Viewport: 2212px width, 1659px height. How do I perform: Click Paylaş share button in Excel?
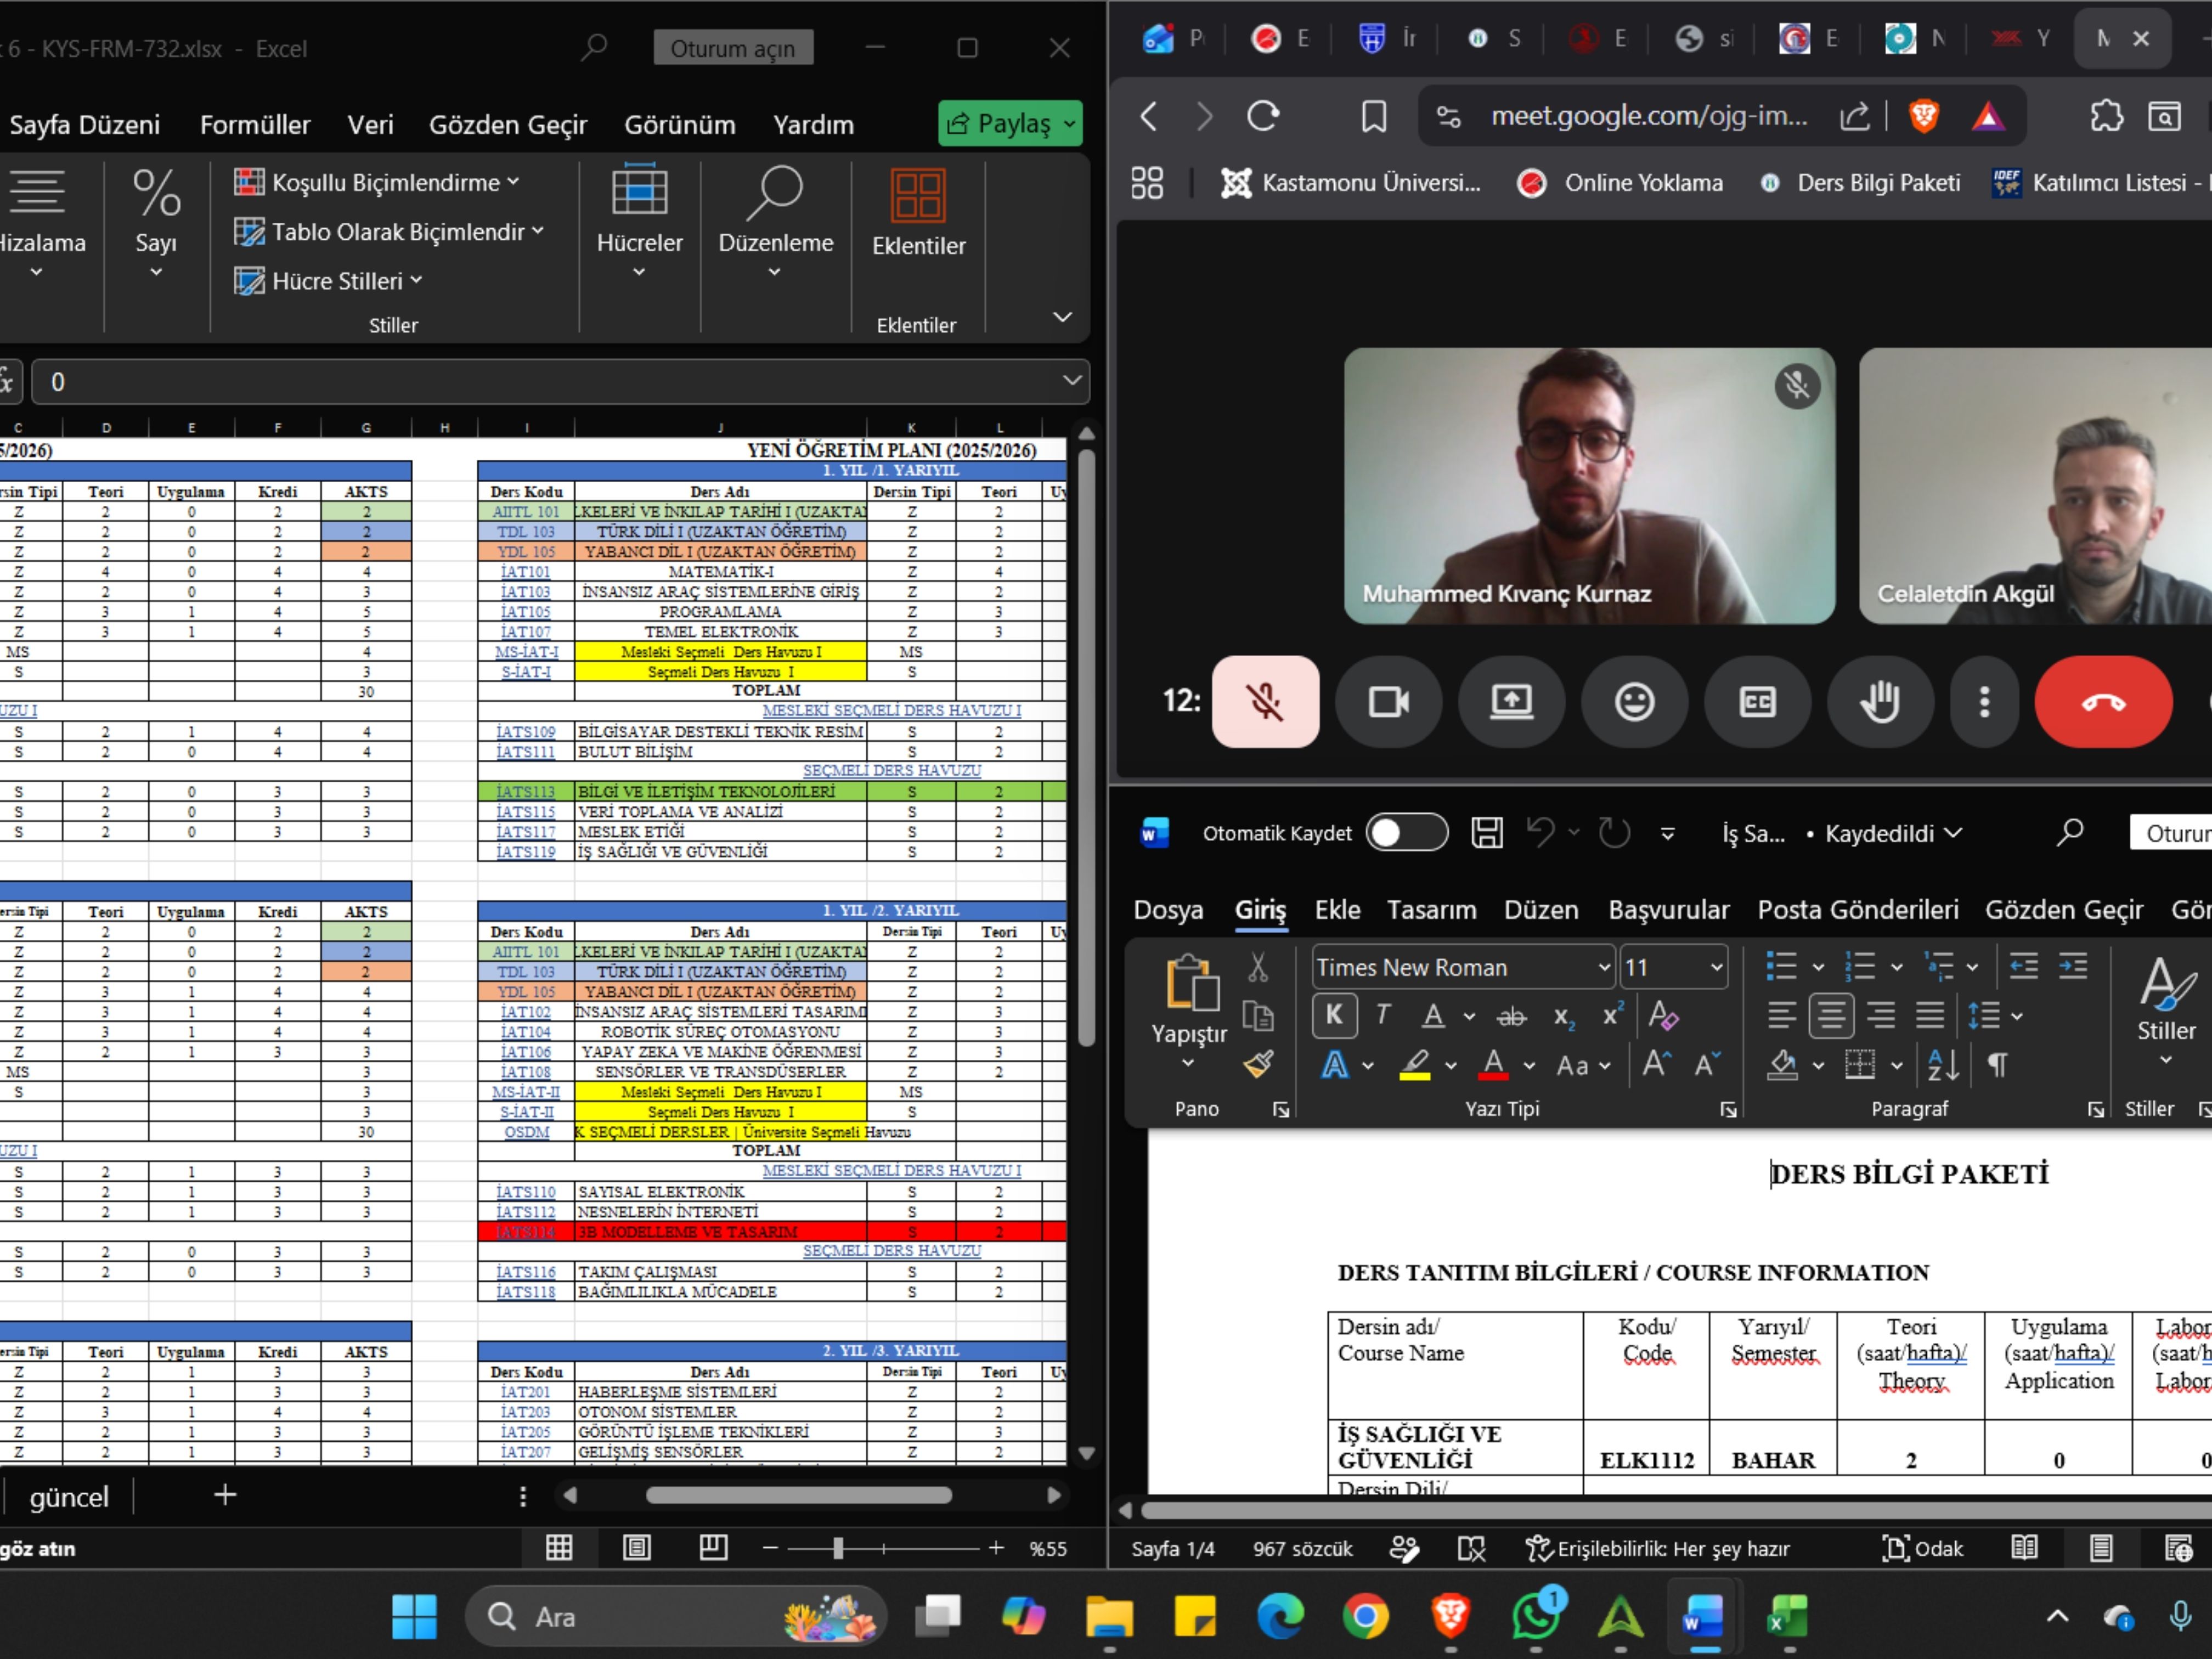click(1010, 123)
